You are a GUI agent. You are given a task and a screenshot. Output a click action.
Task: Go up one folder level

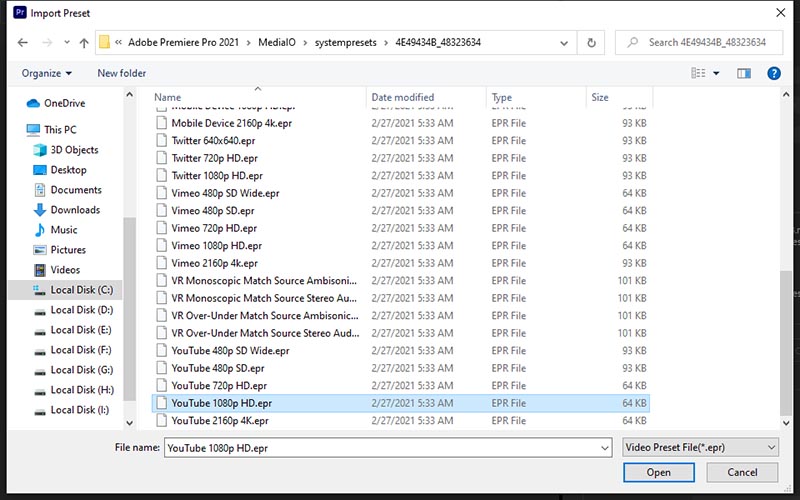coord(84,43)
